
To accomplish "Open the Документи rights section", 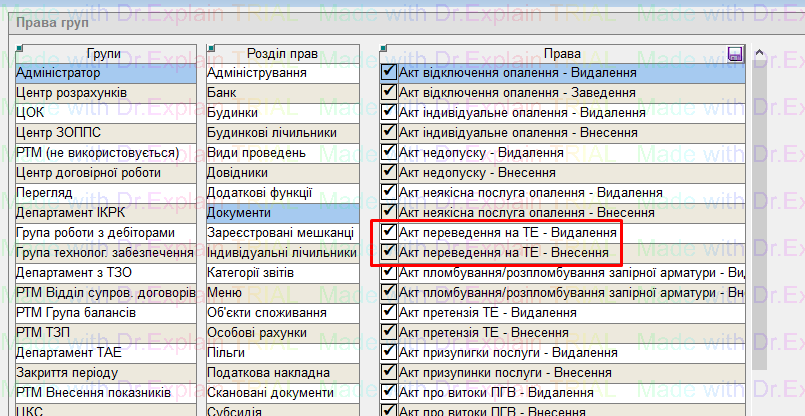I will pos(281,213).
